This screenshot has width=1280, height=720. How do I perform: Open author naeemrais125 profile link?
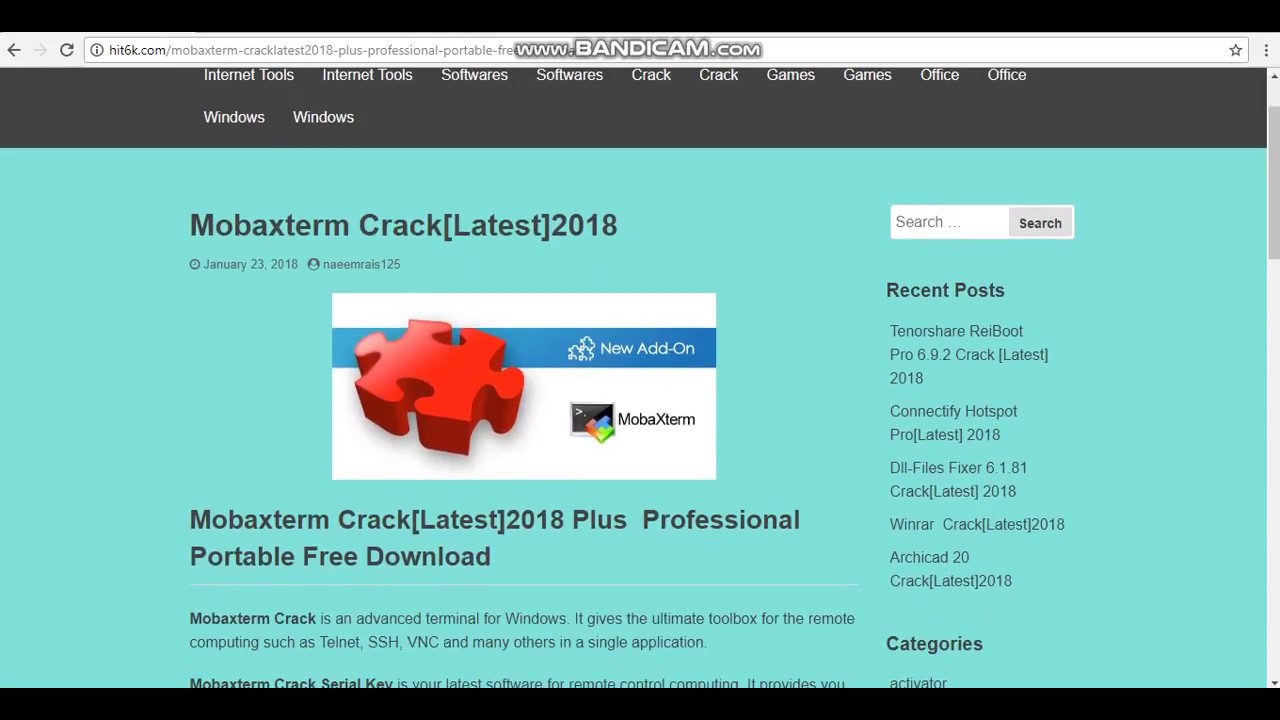(361, 265)
